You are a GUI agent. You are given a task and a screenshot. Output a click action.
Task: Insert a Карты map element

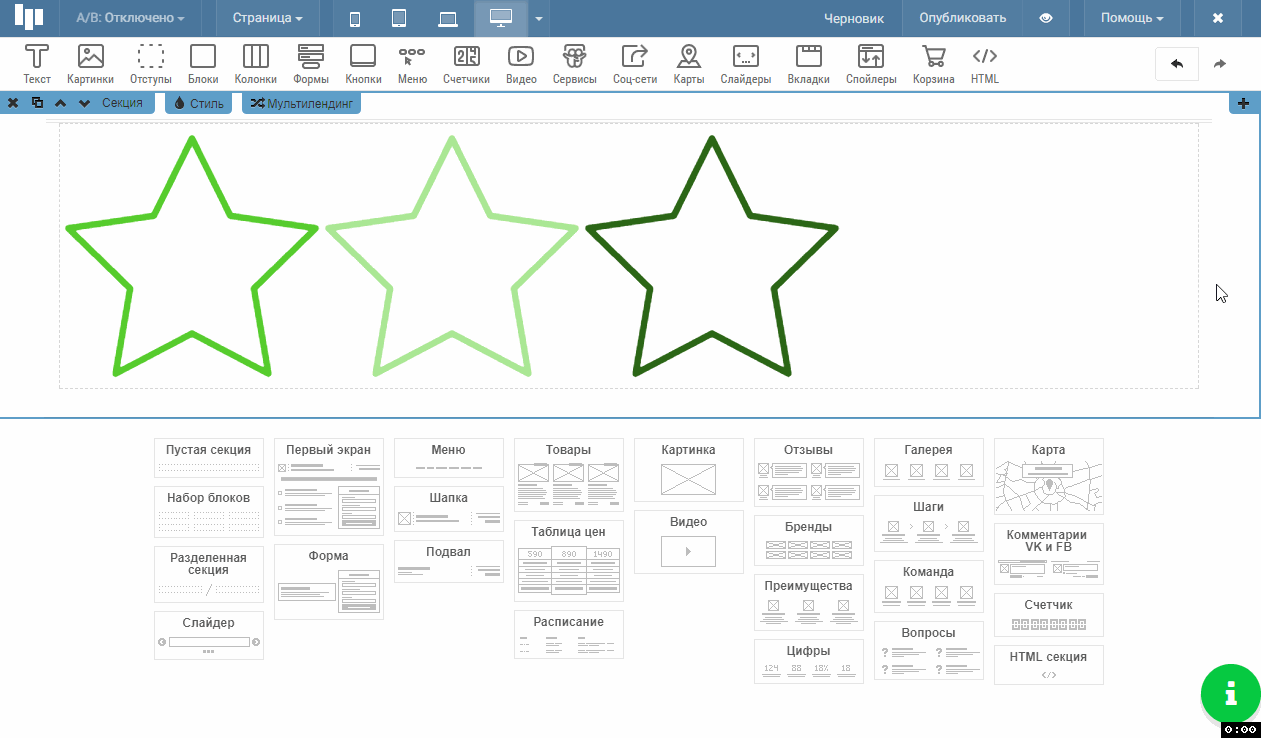(x=688, y=64)
